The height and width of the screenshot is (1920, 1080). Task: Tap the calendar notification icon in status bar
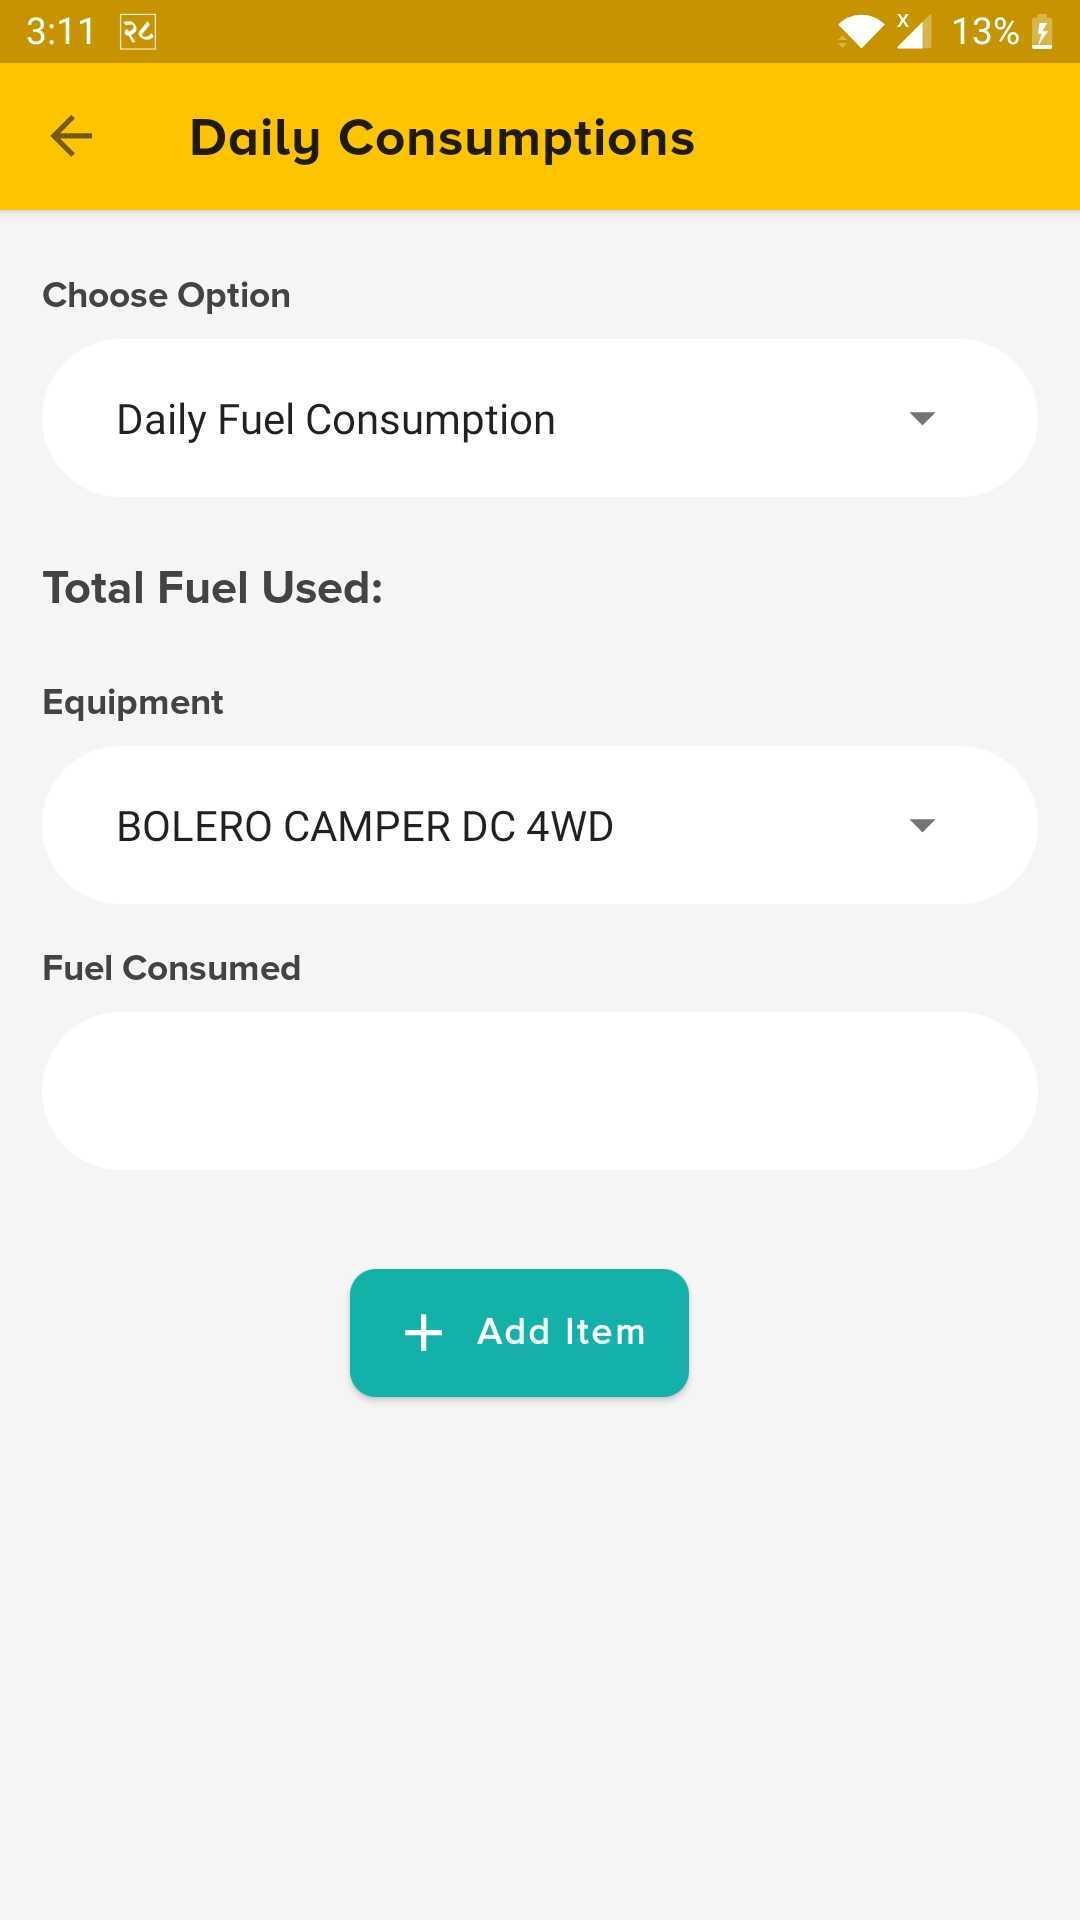point(138,32)
